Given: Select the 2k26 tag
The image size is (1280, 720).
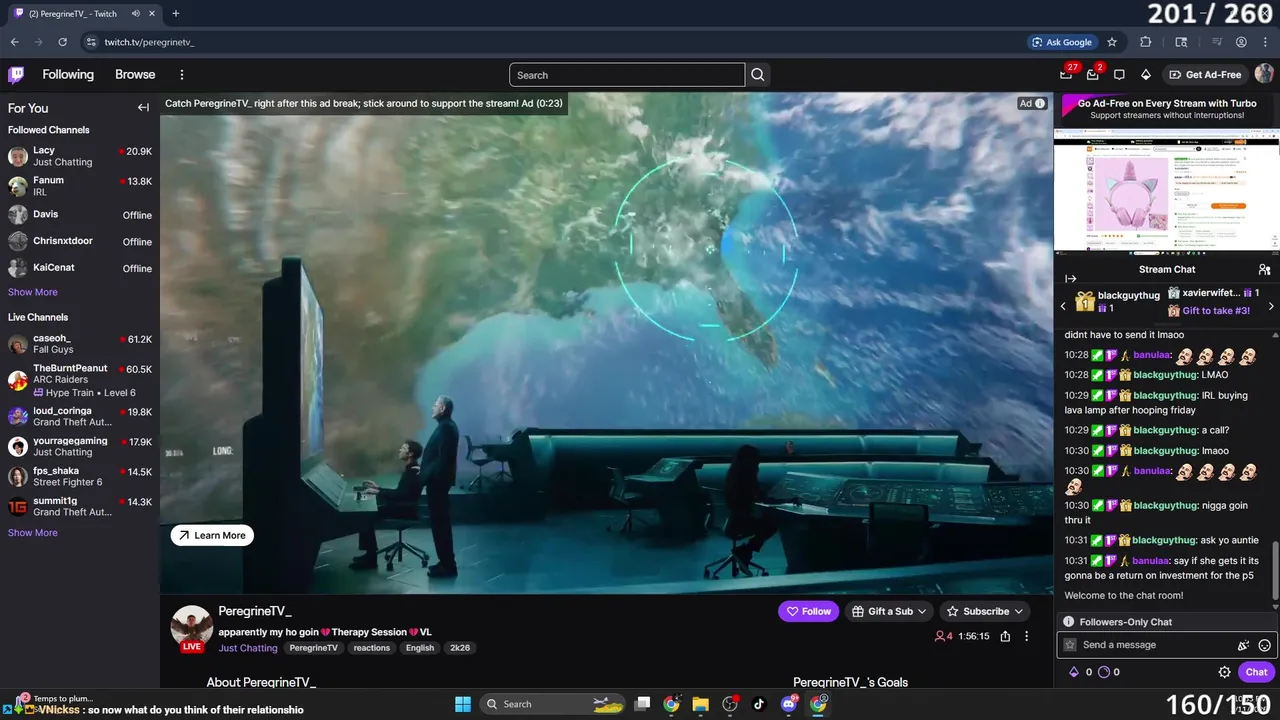Looking at the screenshot, I should tap(460, 648).
